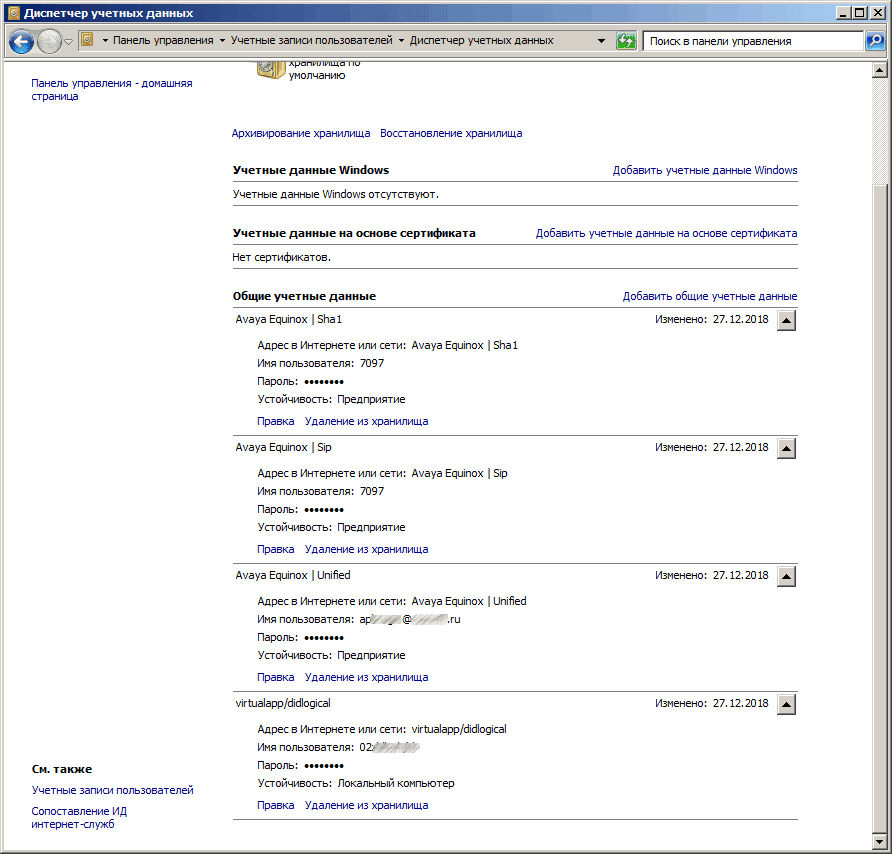Click 'Нет сертификатов.' text
The image size is (892, 854).
coord(282,257)
